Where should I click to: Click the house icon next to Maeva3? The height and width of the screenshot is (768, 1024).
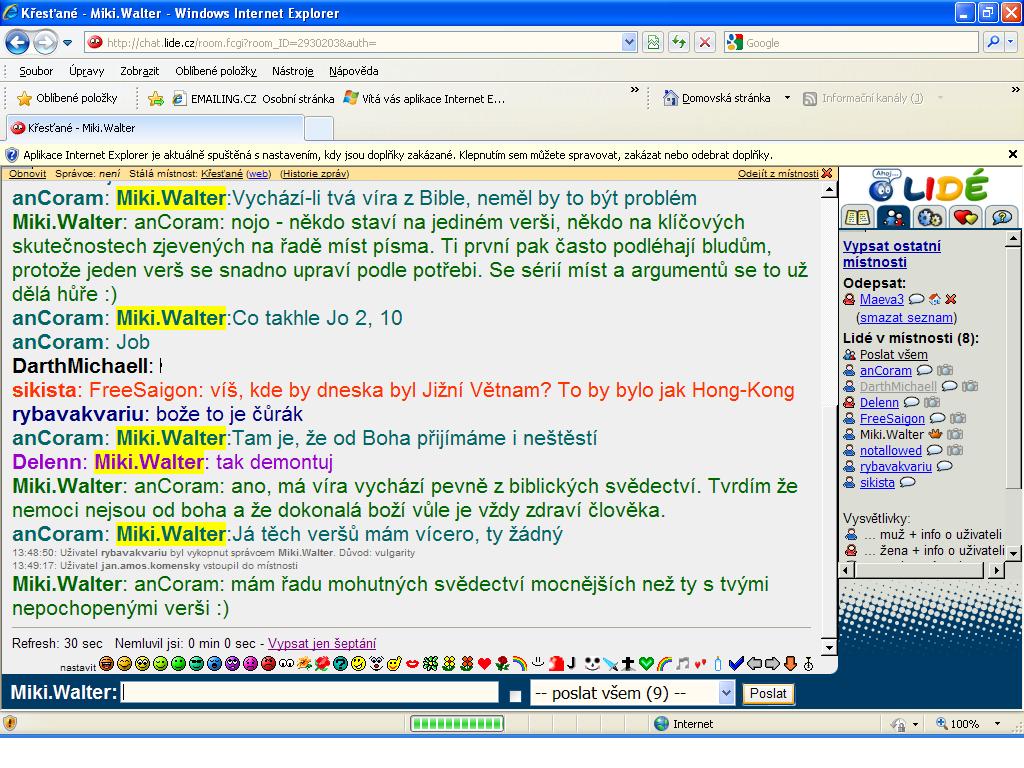(x=935, y=299)
